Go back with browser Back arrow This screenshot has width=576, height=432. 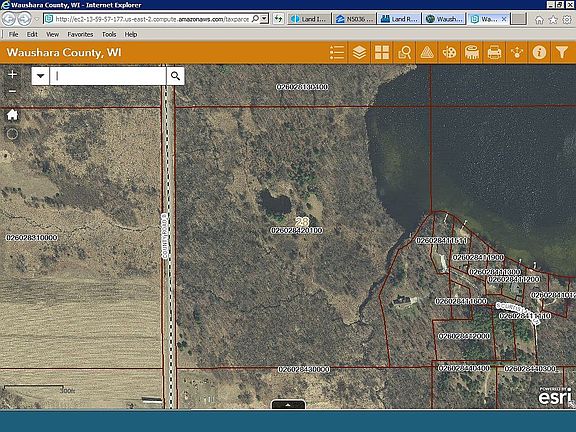[x=9, y=19]
